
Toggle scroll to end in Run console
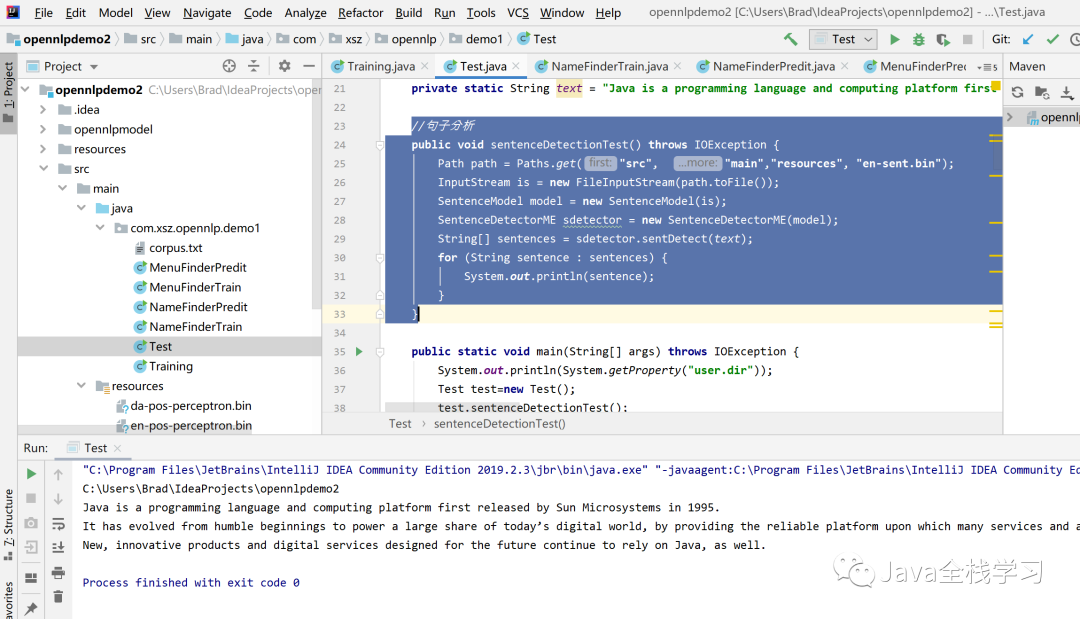59,548
